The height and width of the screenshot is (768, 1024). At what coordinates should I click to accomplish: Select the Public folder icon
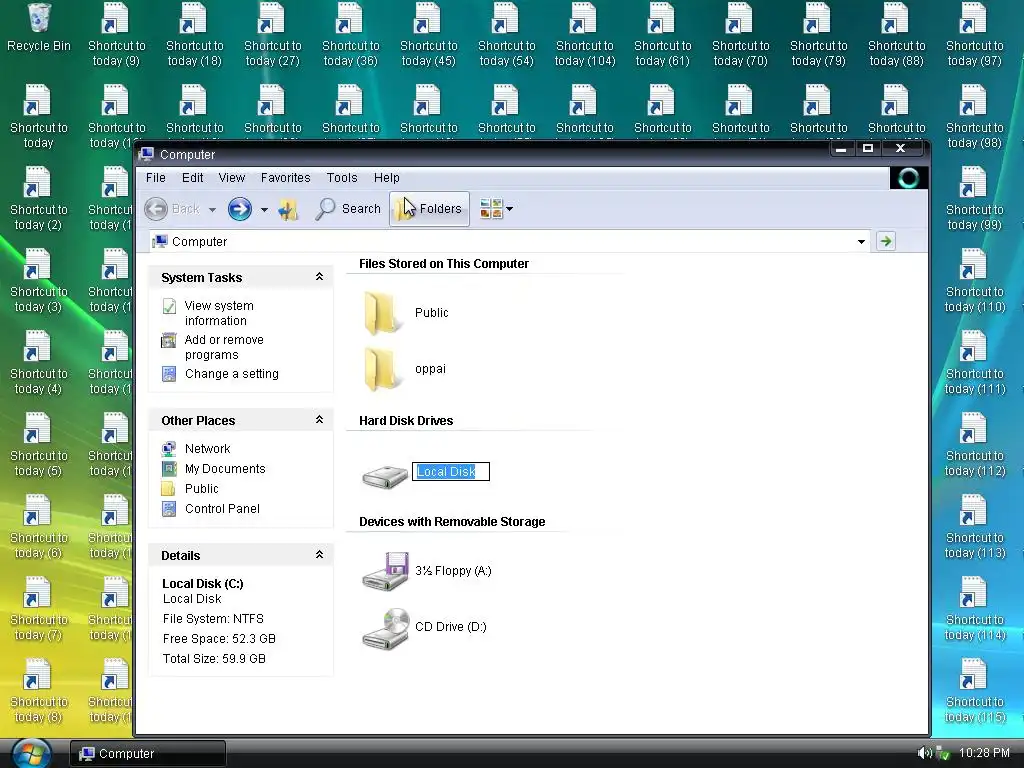coord(381,313)
